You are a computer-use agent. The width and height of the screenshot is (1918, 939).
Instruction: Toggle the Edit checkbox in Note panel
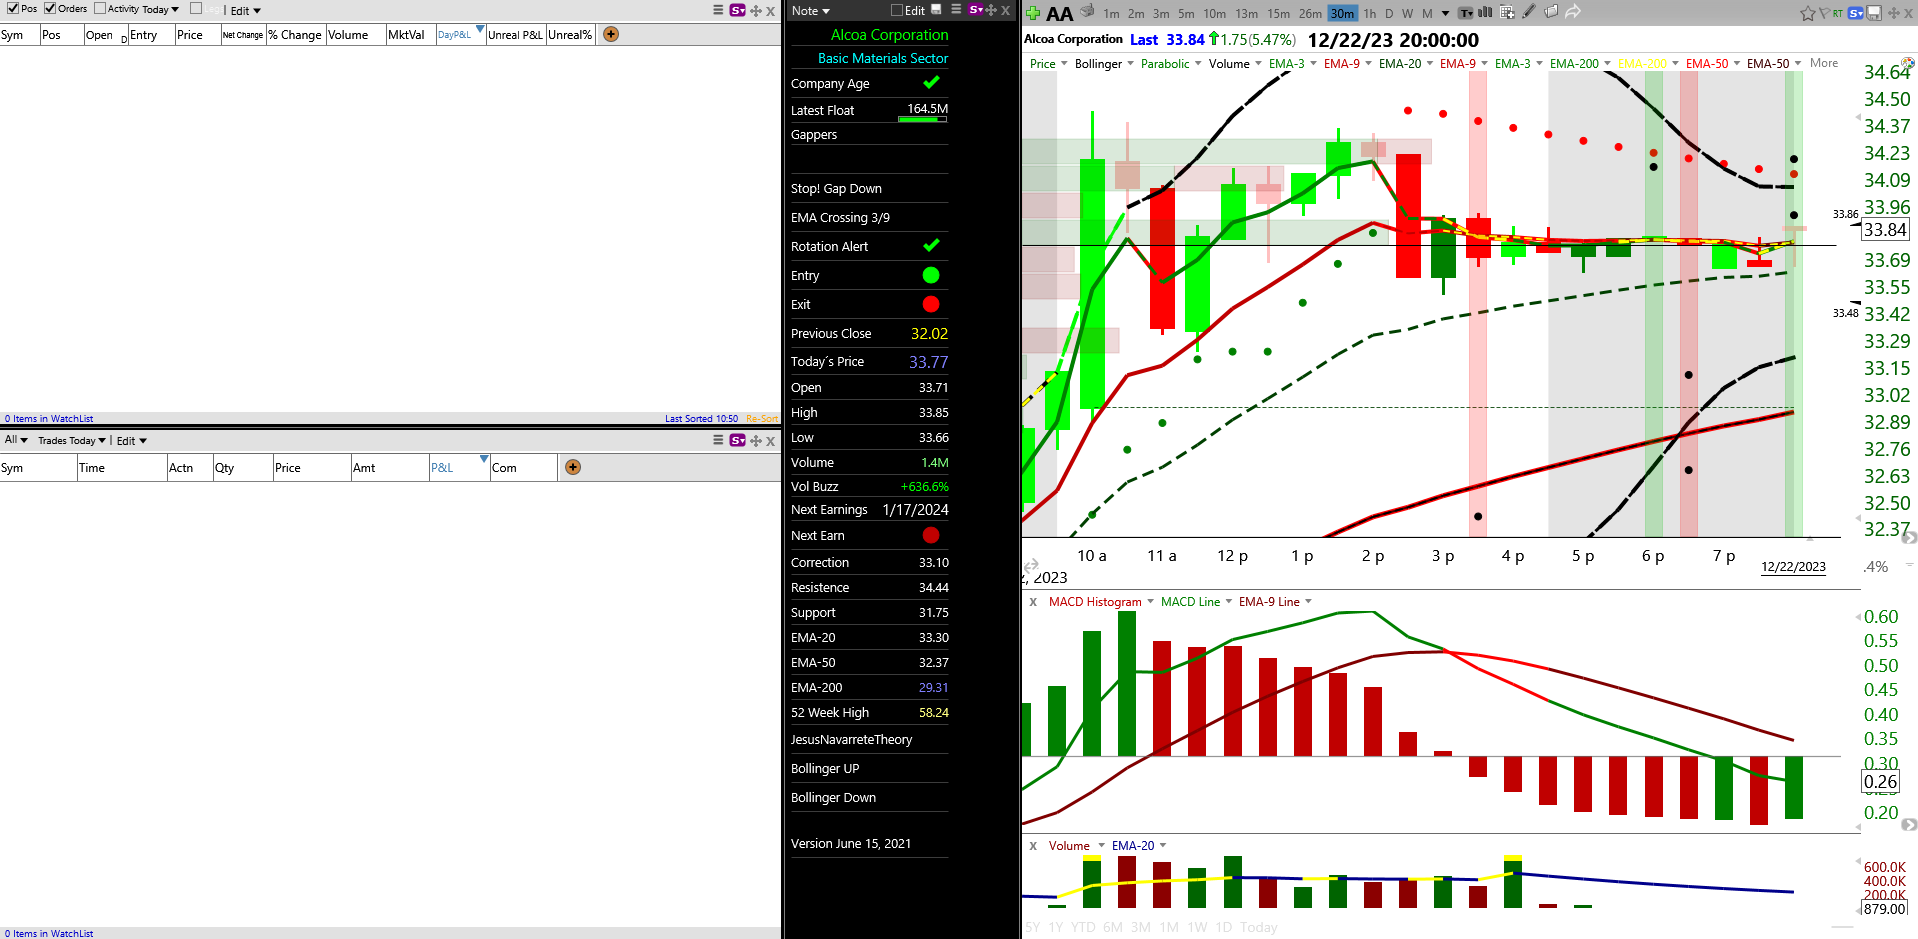click(x=897, y=10)
